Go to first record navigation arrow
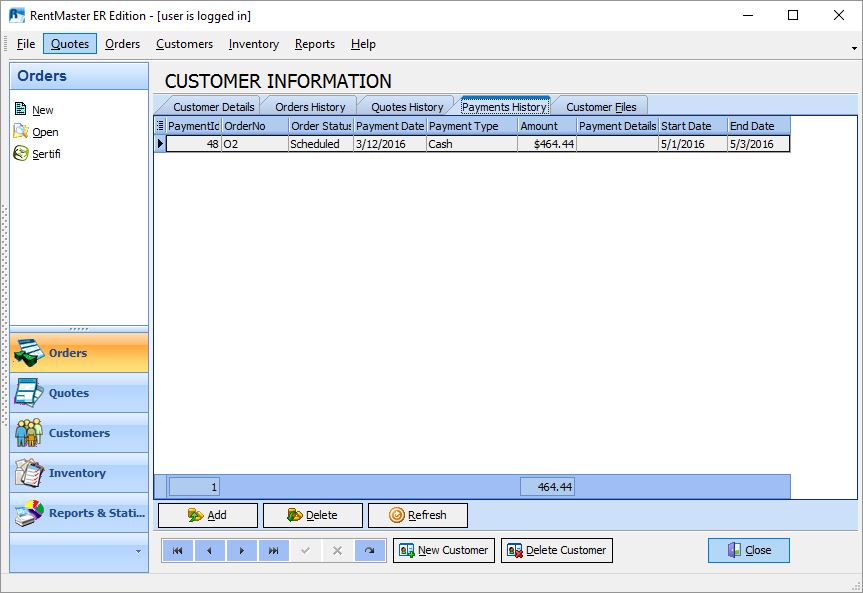 177,551
